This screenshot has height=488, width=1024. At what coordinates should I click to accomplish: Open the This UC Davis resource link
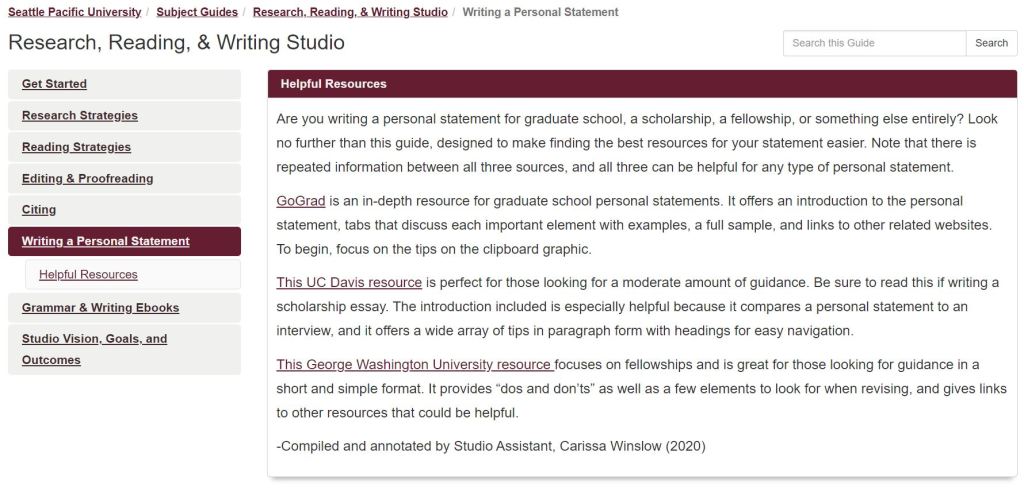(x=349, y=282)
